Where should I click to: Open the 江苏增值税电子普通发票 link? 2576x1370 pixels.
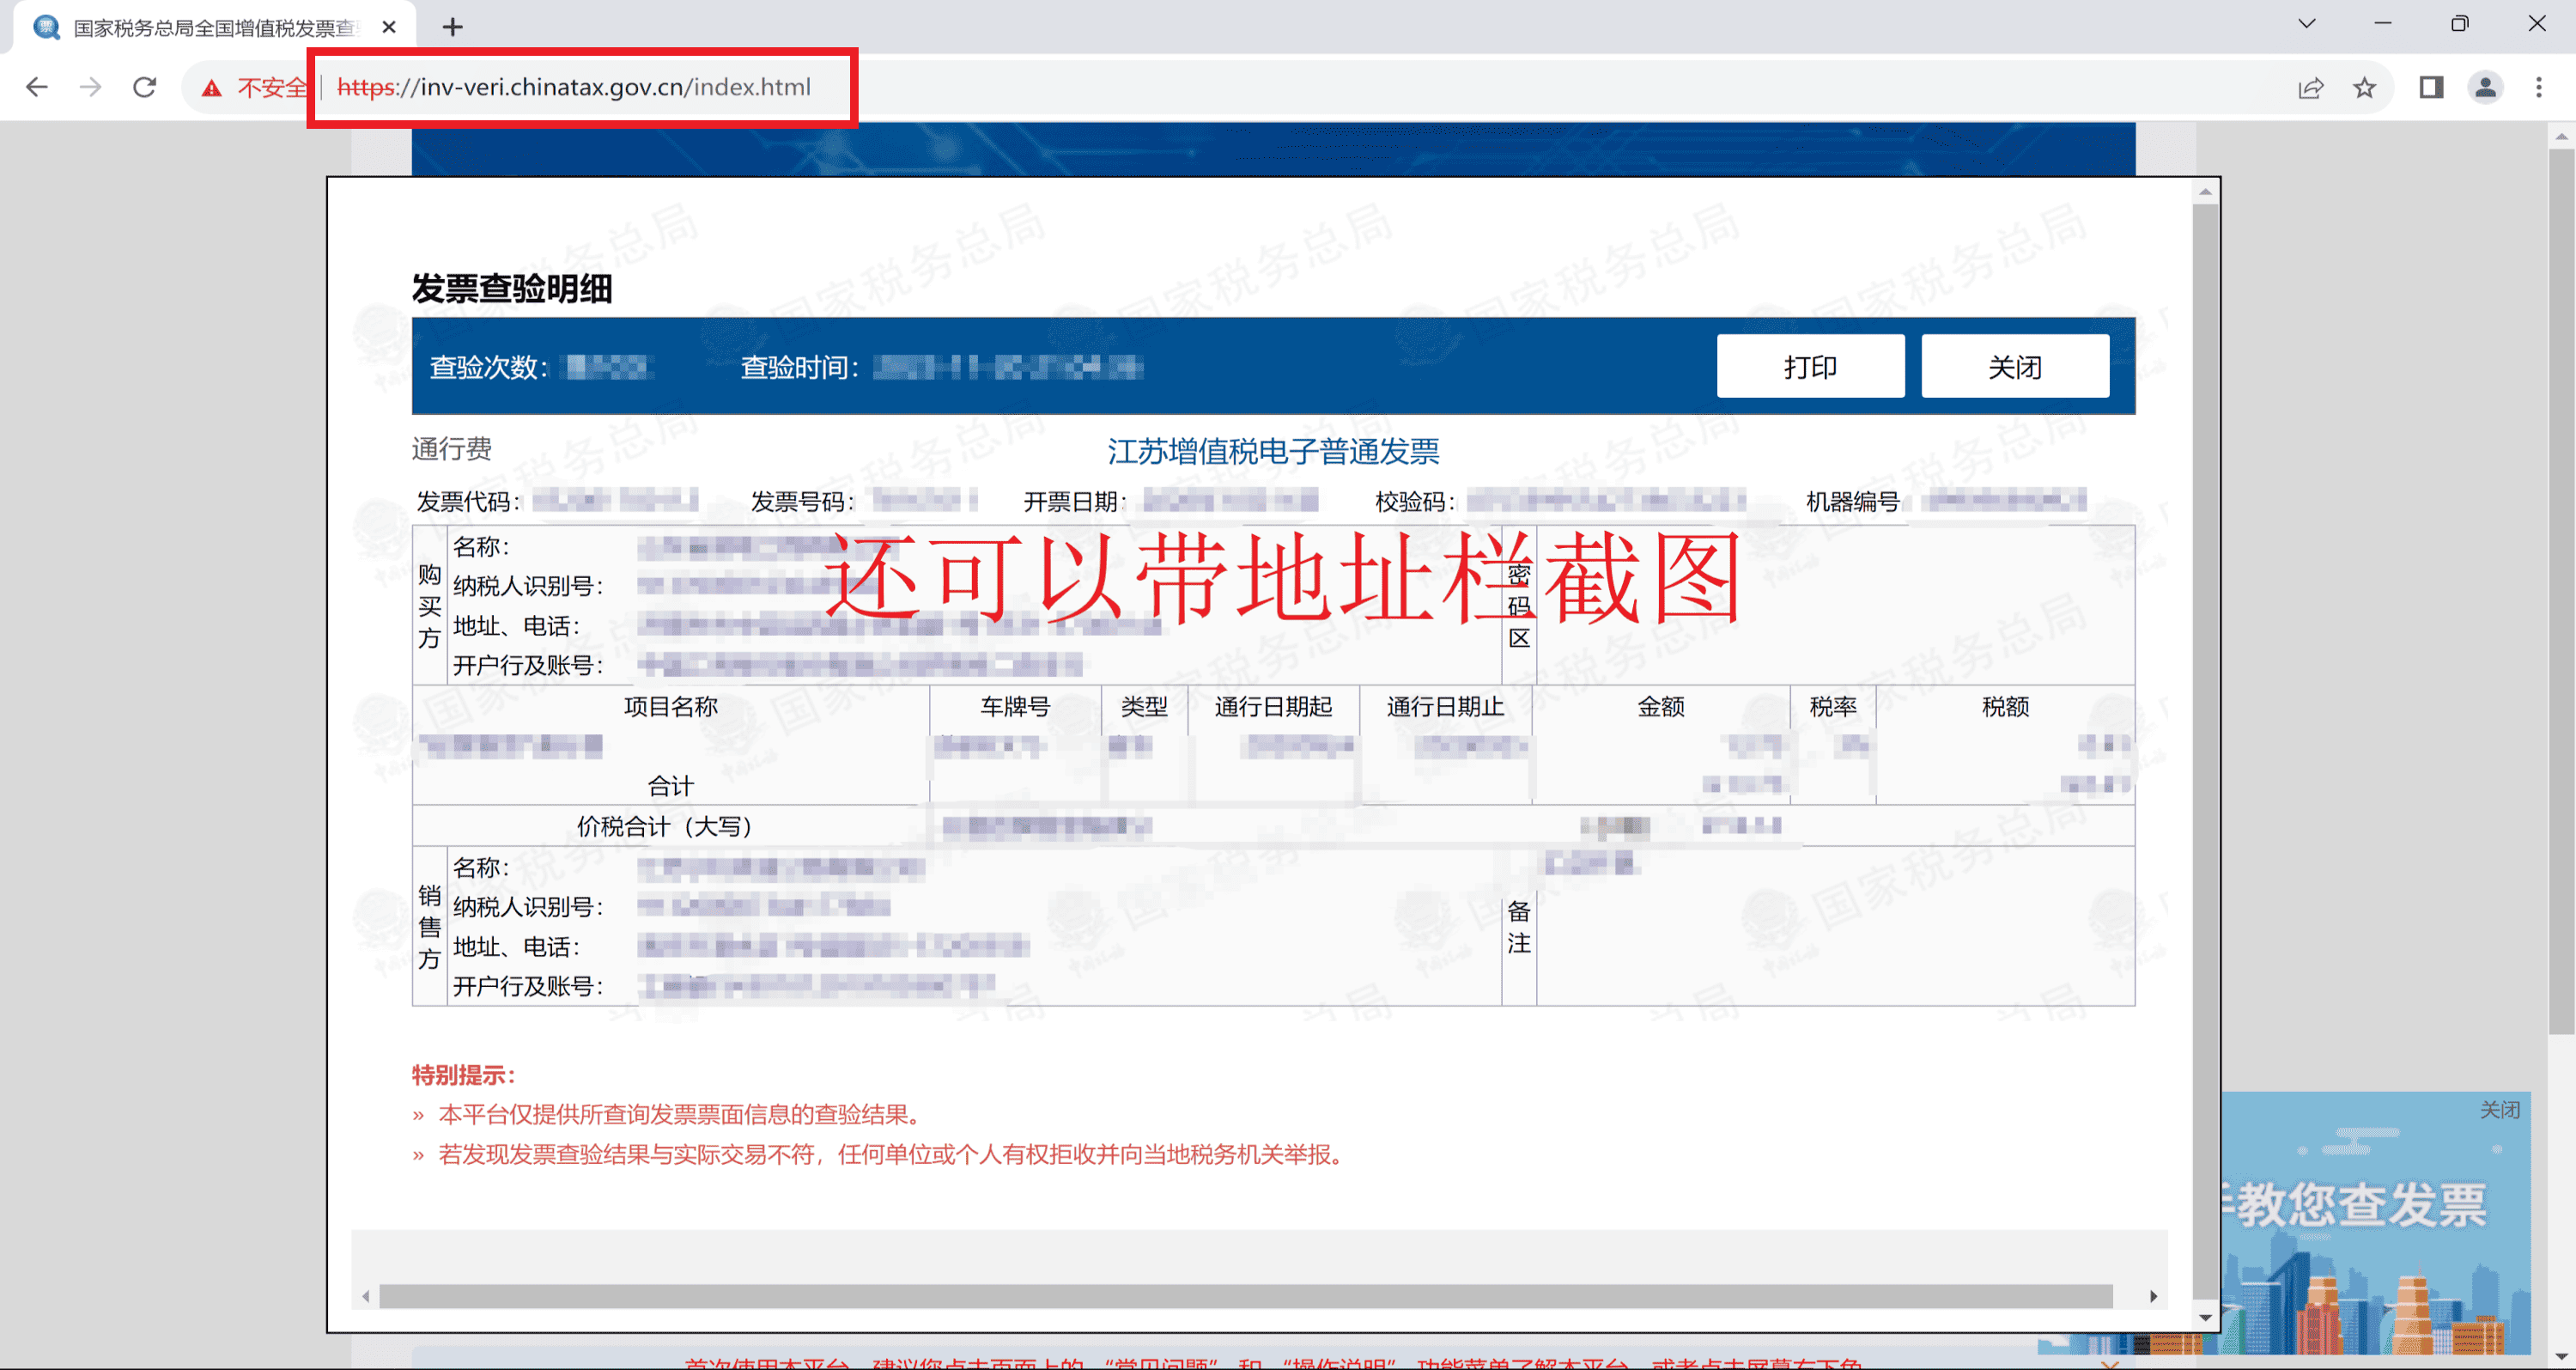[1272, 452]
